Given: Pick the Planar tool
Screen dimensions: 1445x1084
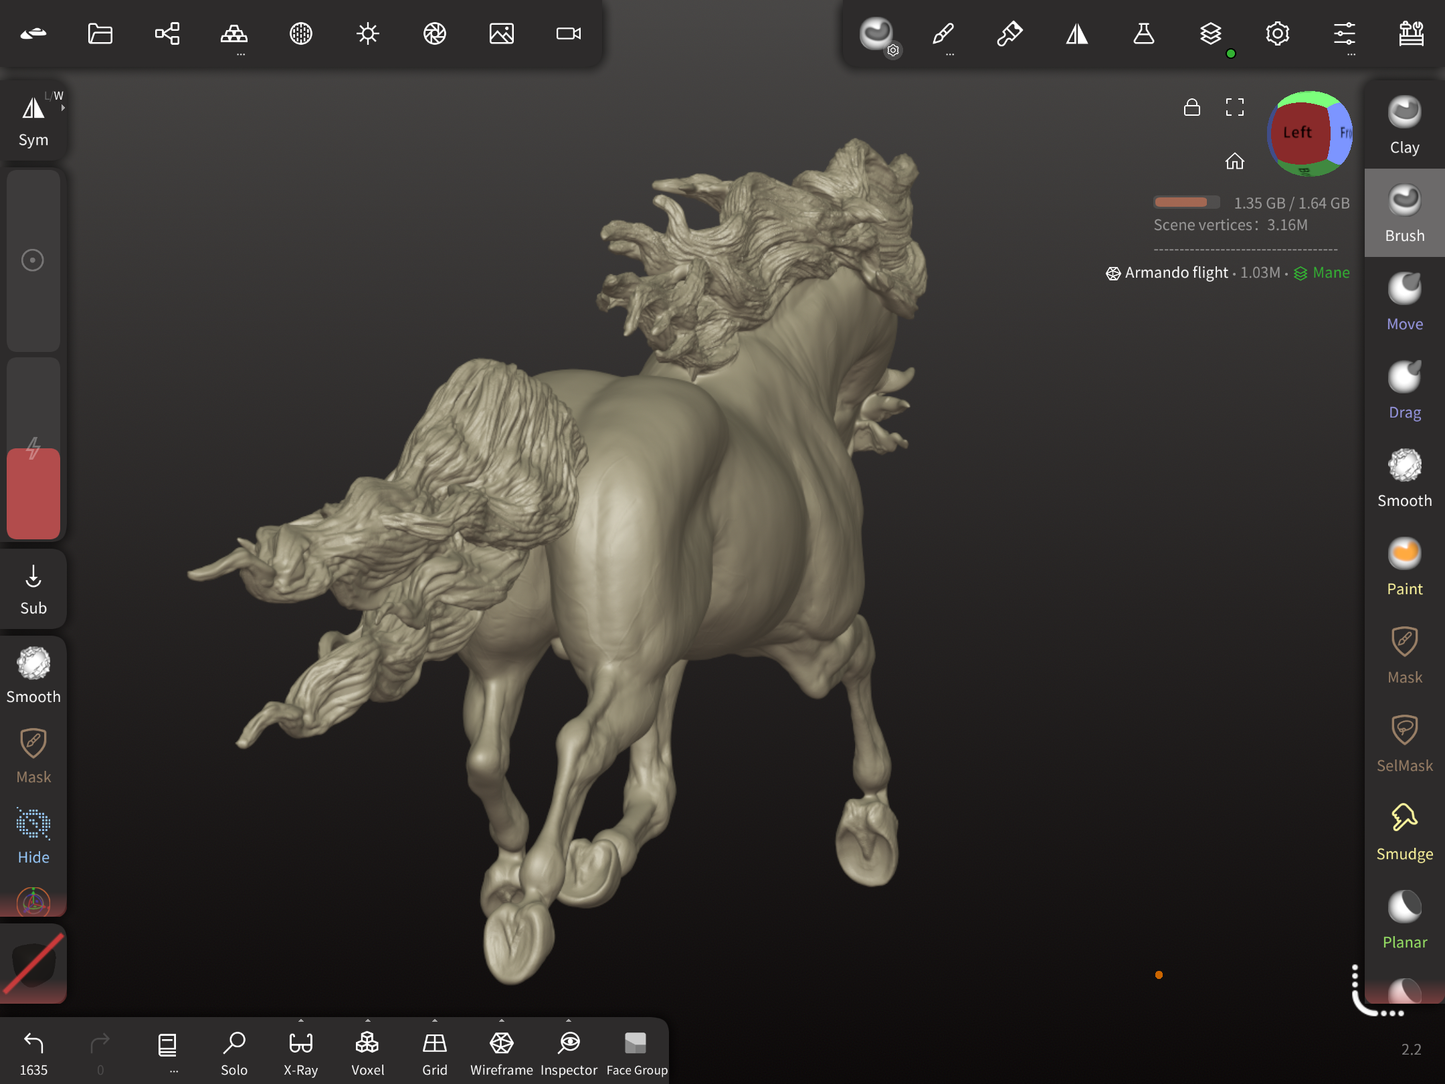Looking at the screenshot, I should (x=1404, y=920).
